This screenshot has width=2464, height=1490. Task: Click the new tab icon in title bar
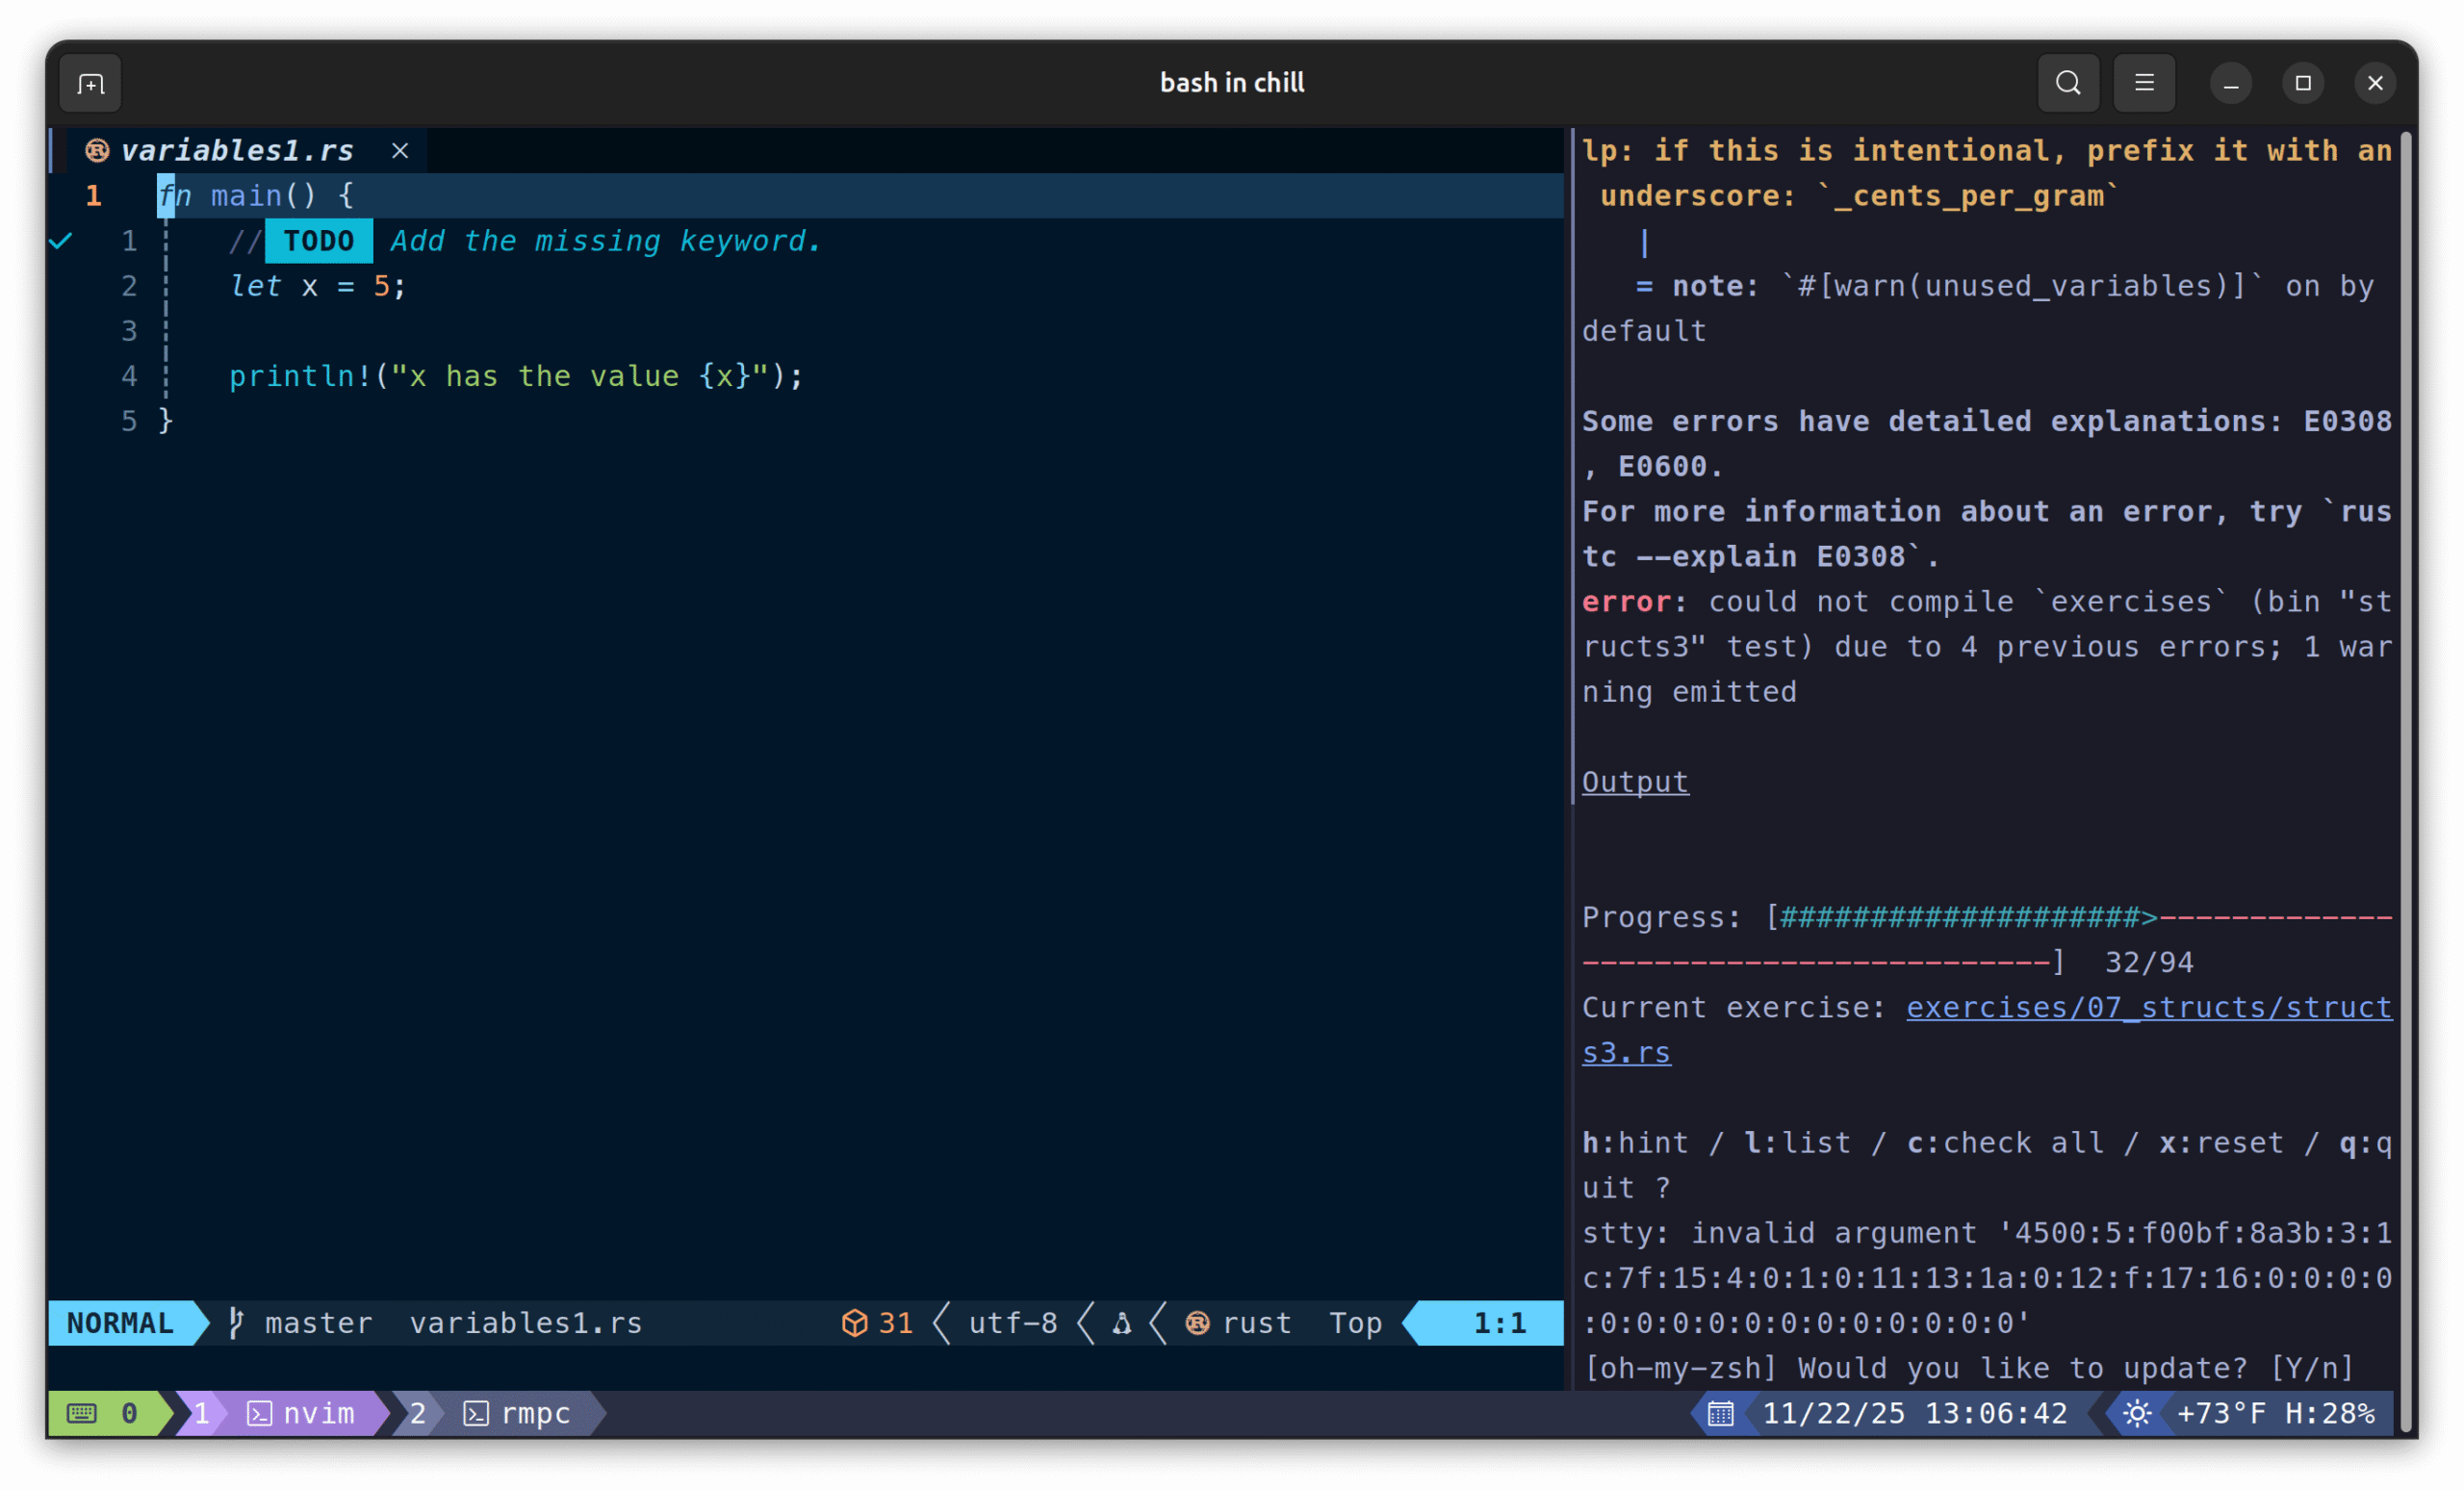(90, 83)
